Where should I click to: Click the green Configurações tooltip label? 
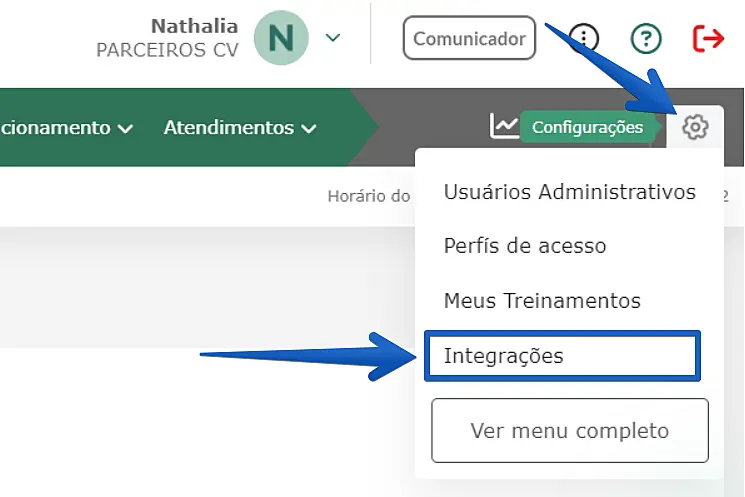point(587,127)
